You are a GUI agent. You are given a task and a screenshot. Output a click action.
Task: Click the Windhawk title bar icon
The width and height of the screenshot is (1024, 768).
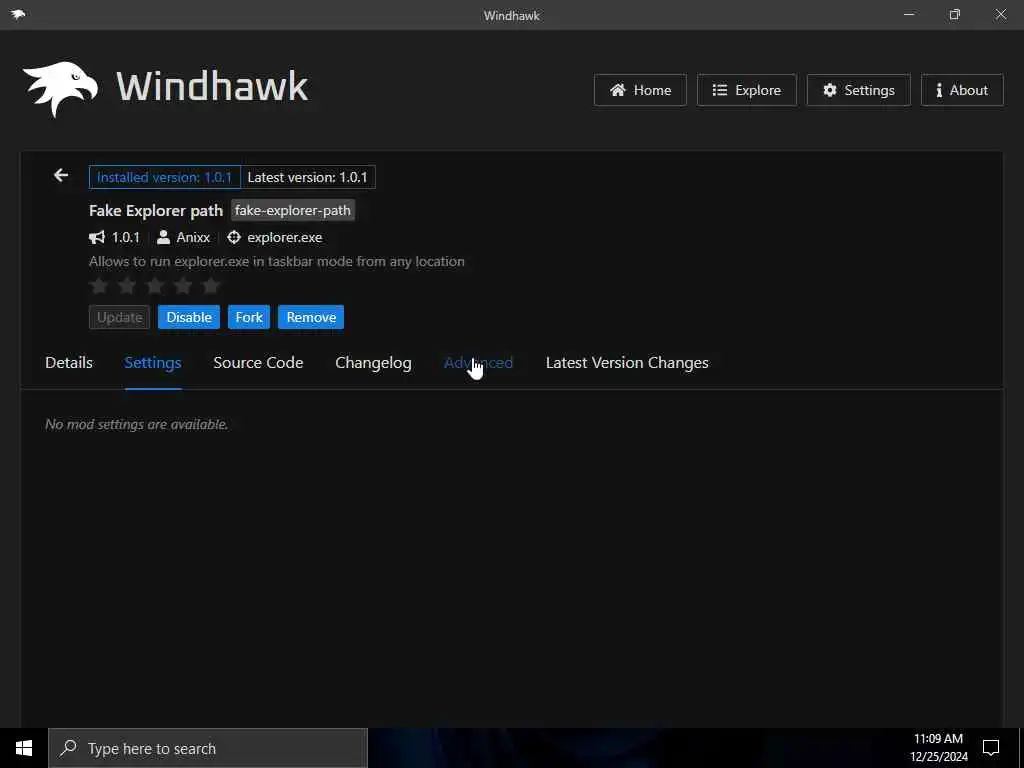tap(18, 14)
